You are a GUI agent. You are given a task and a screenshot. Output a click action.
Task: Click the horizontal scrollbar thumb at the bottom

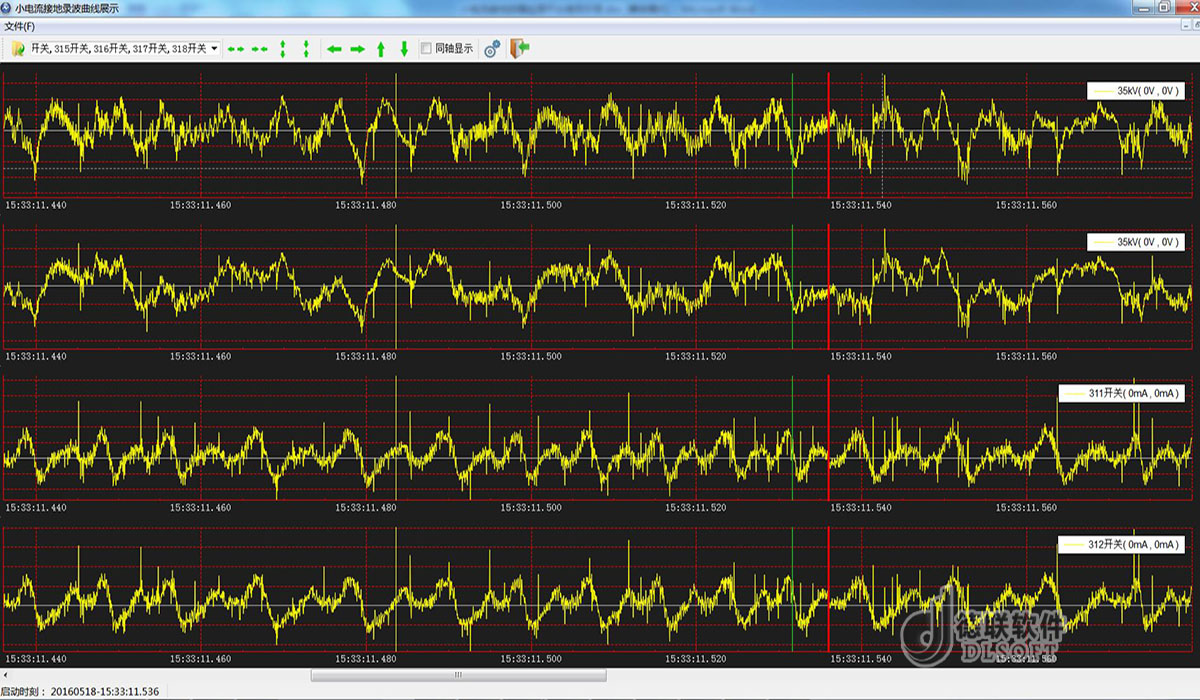coord(458,675)
